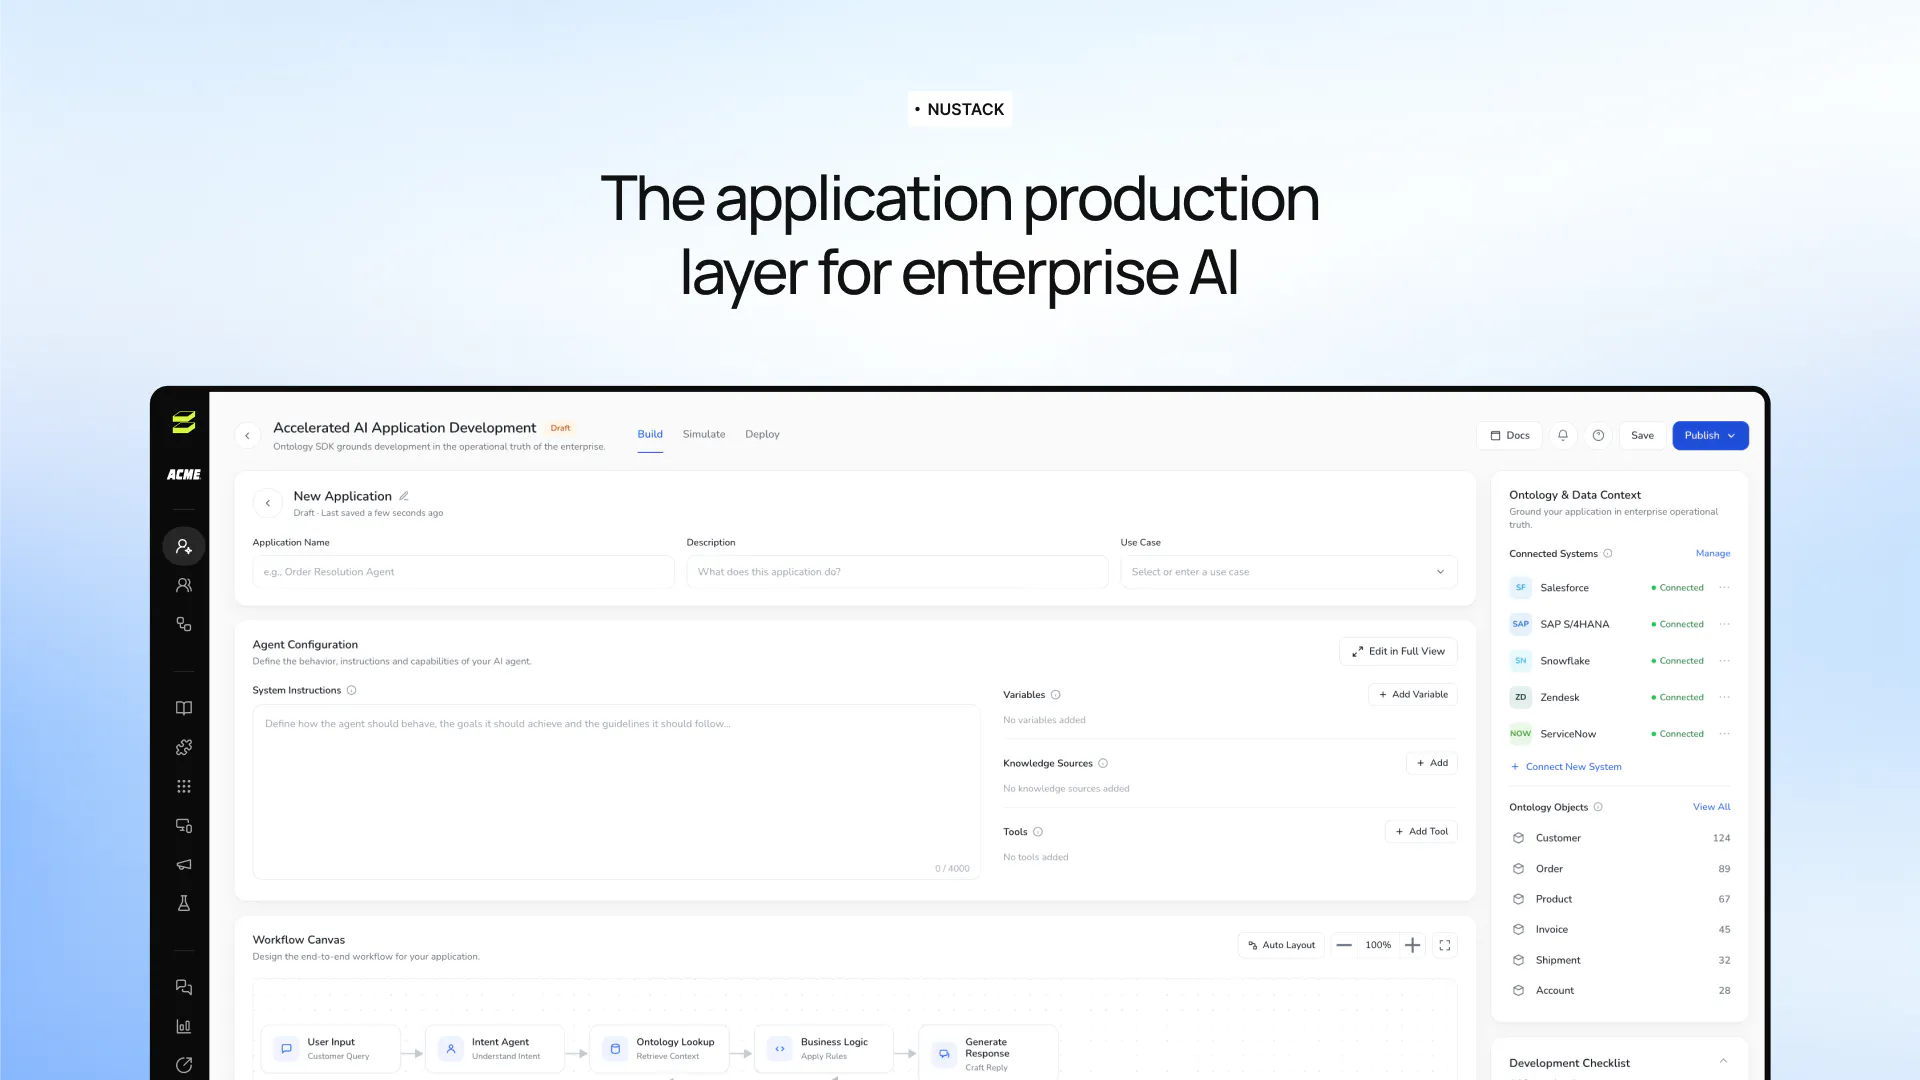Zoom in the workflow canvas with plus
This screenshot has width=1920, height=1080.
pos(1412,945)
